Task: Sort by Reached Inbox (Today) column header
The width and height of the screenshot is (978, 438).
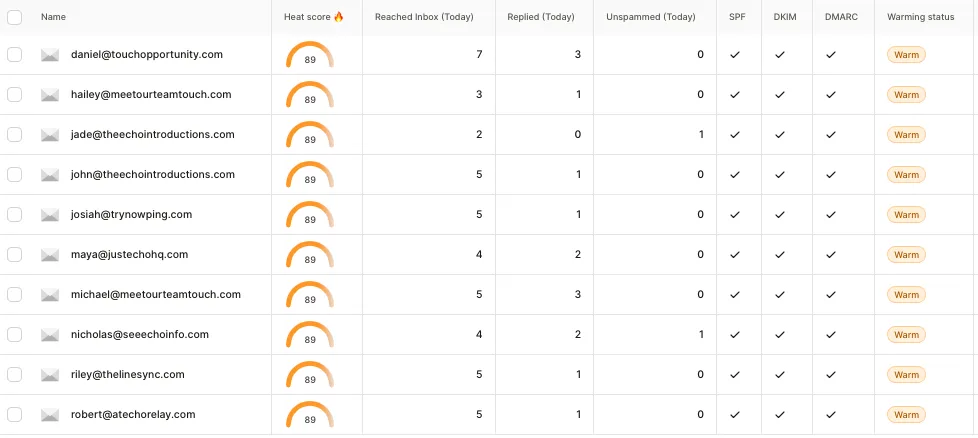Action: pos(424,17)
